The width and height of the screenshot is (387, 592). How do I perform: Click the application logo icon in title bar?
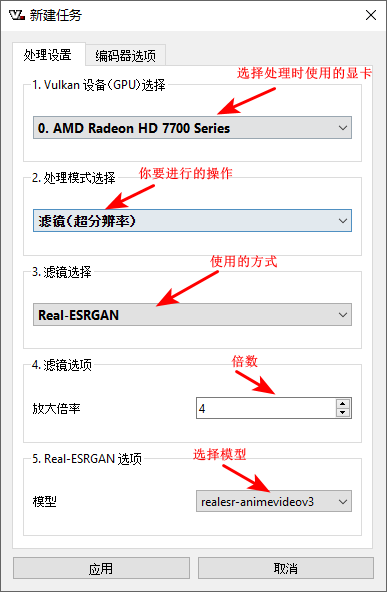pyautogui.click(x=17, y=15)
